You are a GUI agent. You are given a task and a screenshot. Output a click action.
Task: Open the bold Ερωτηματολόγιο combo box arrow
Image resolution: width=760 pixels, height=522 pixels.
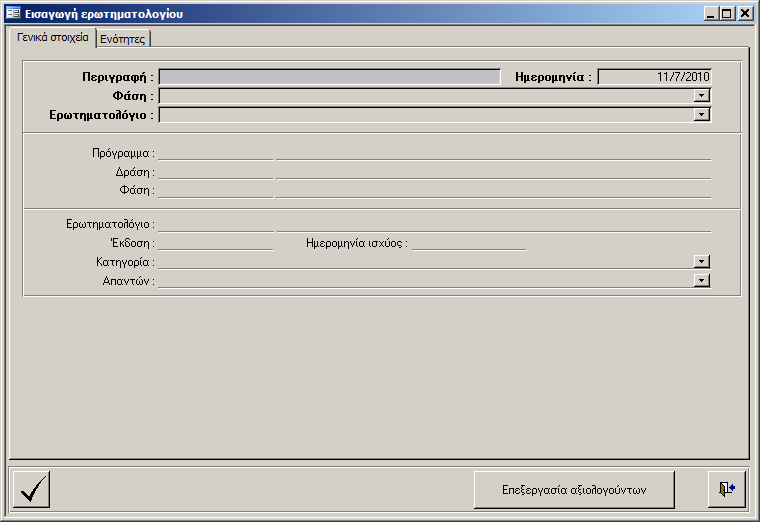tap(702, 115)
